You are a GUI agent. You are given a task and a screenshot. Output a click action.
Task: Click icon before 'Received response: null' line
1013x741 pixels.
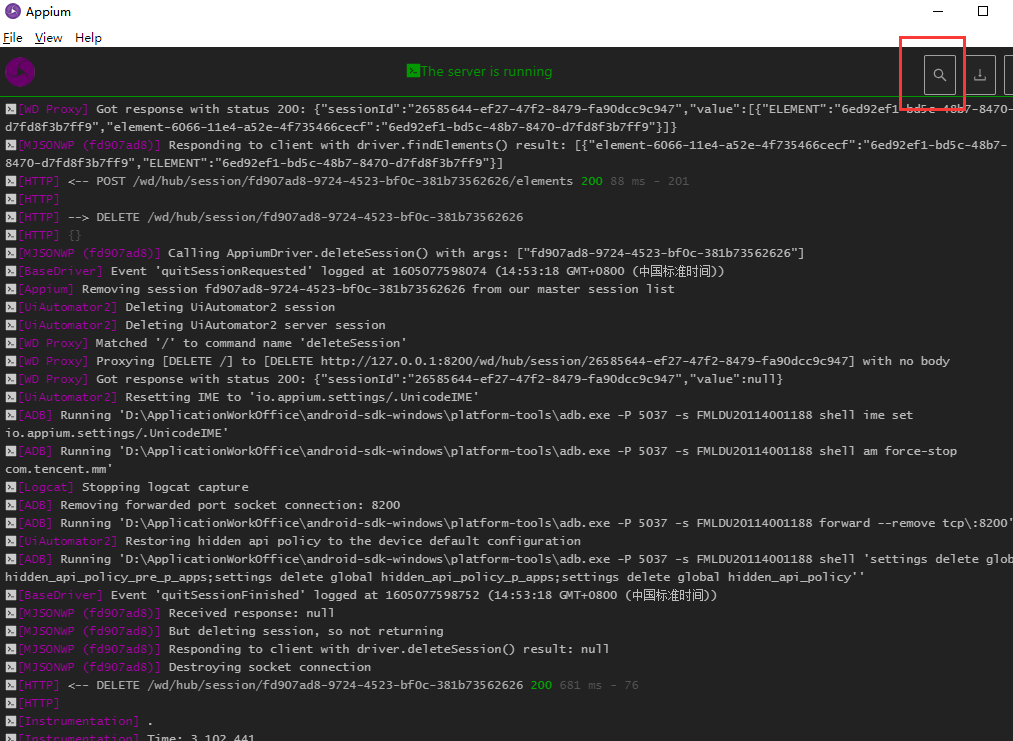[x=10, y=613]
